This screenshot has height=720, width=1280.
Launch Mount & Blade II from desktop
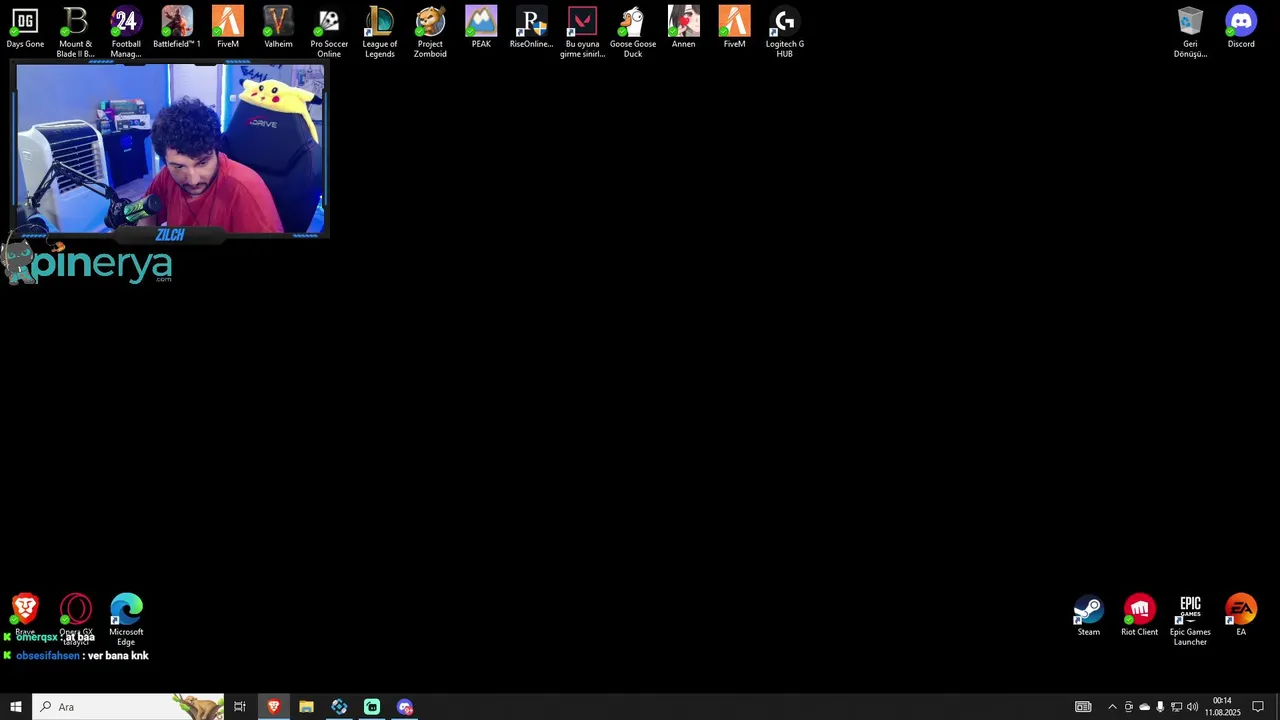coord(75,32)
